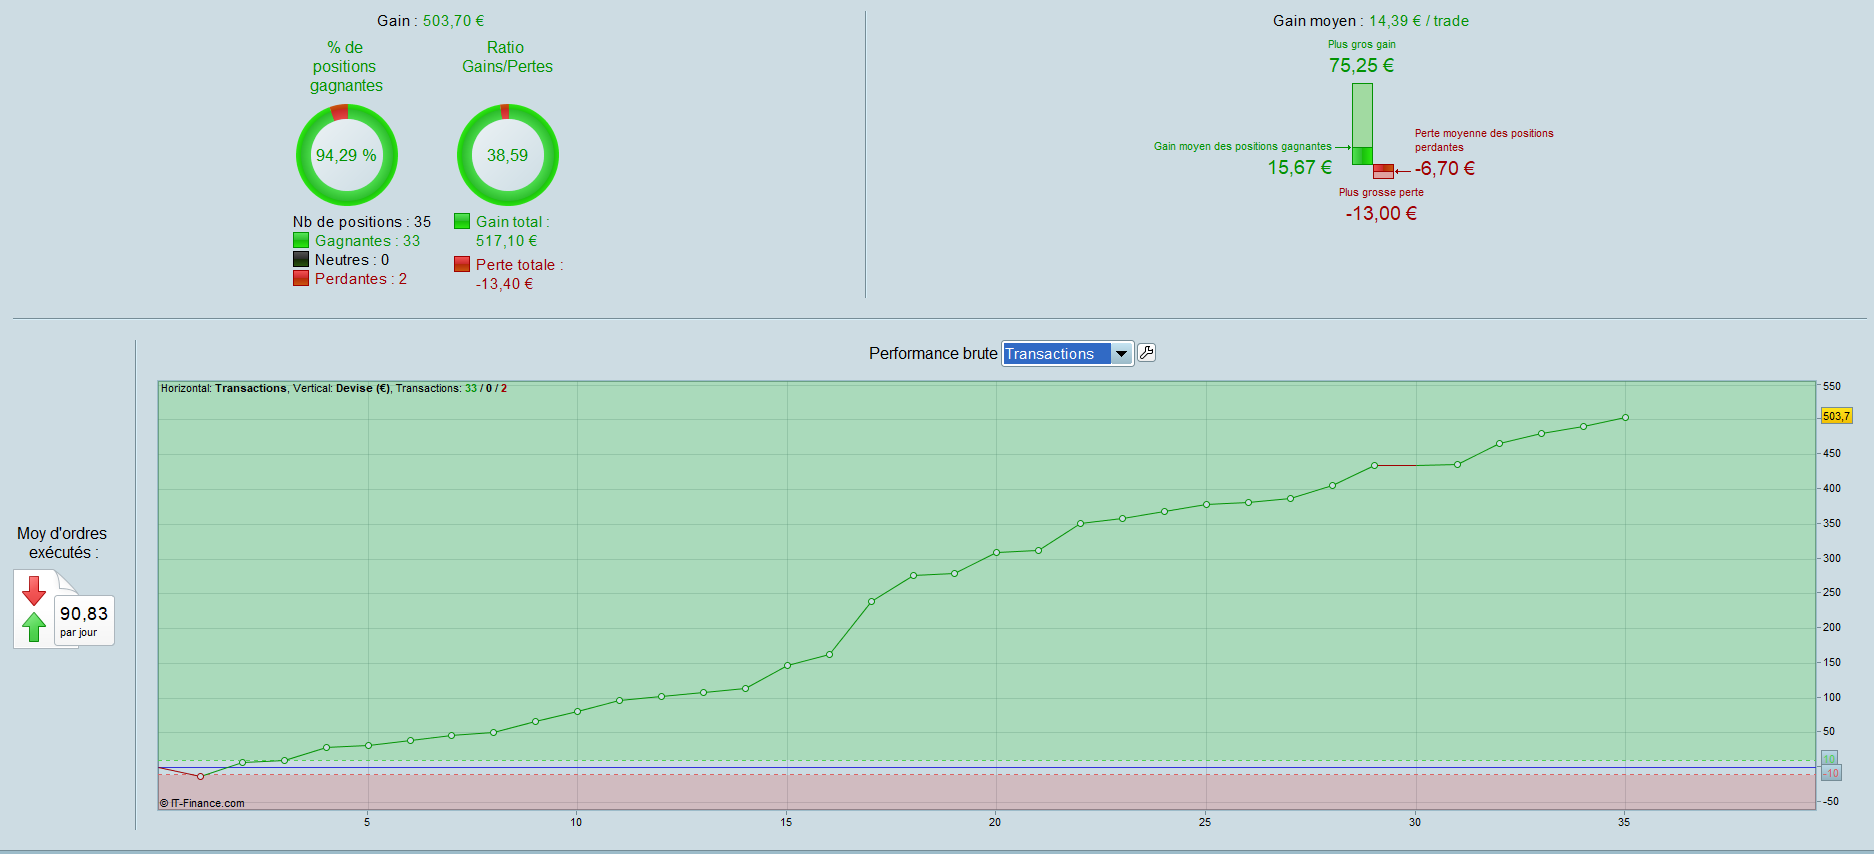Click the last curve point at transaction 35

point(1625,418)
